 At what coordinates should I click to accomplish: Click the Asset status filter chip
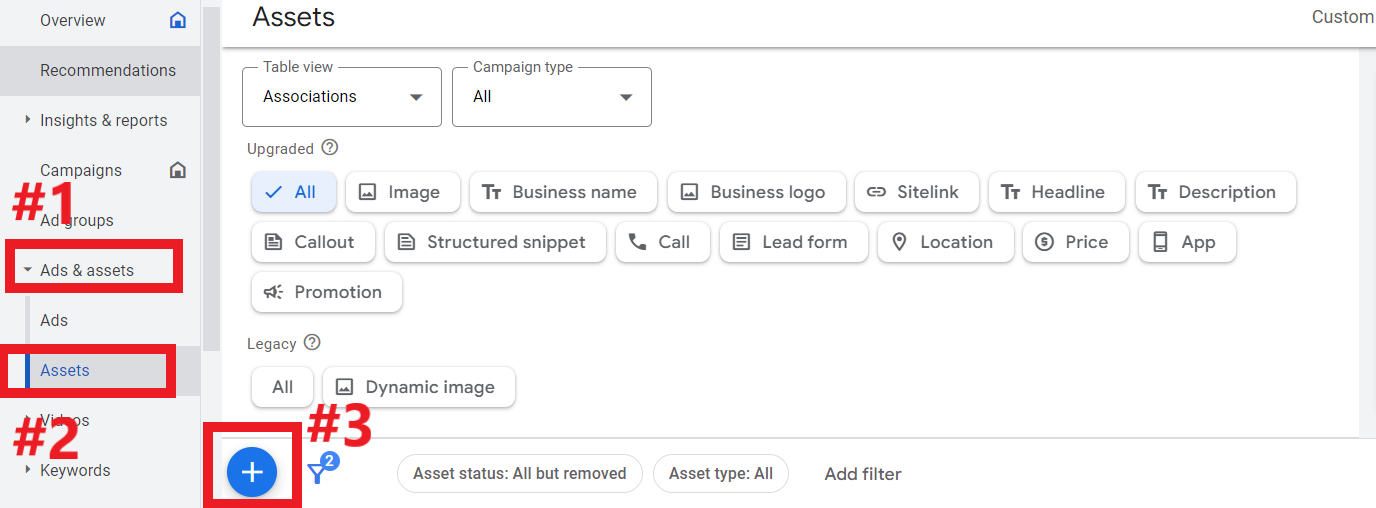coord(520,473)
